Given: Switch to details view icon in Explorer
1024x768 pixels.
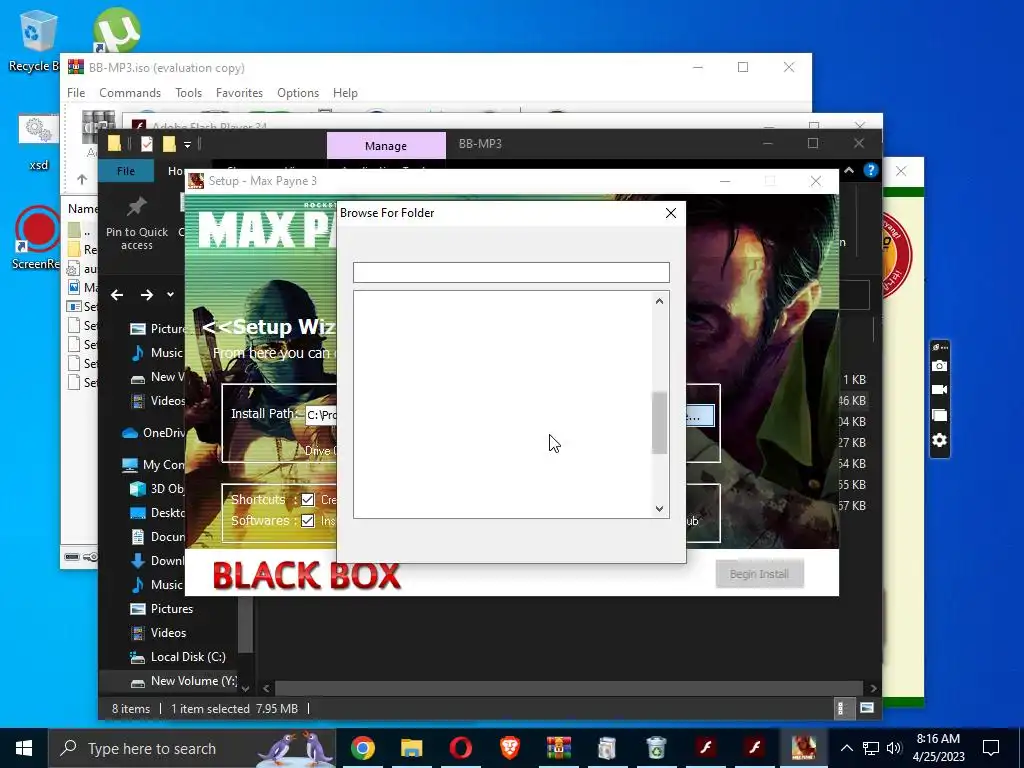Looking at the screenshot, I should 842,708.
